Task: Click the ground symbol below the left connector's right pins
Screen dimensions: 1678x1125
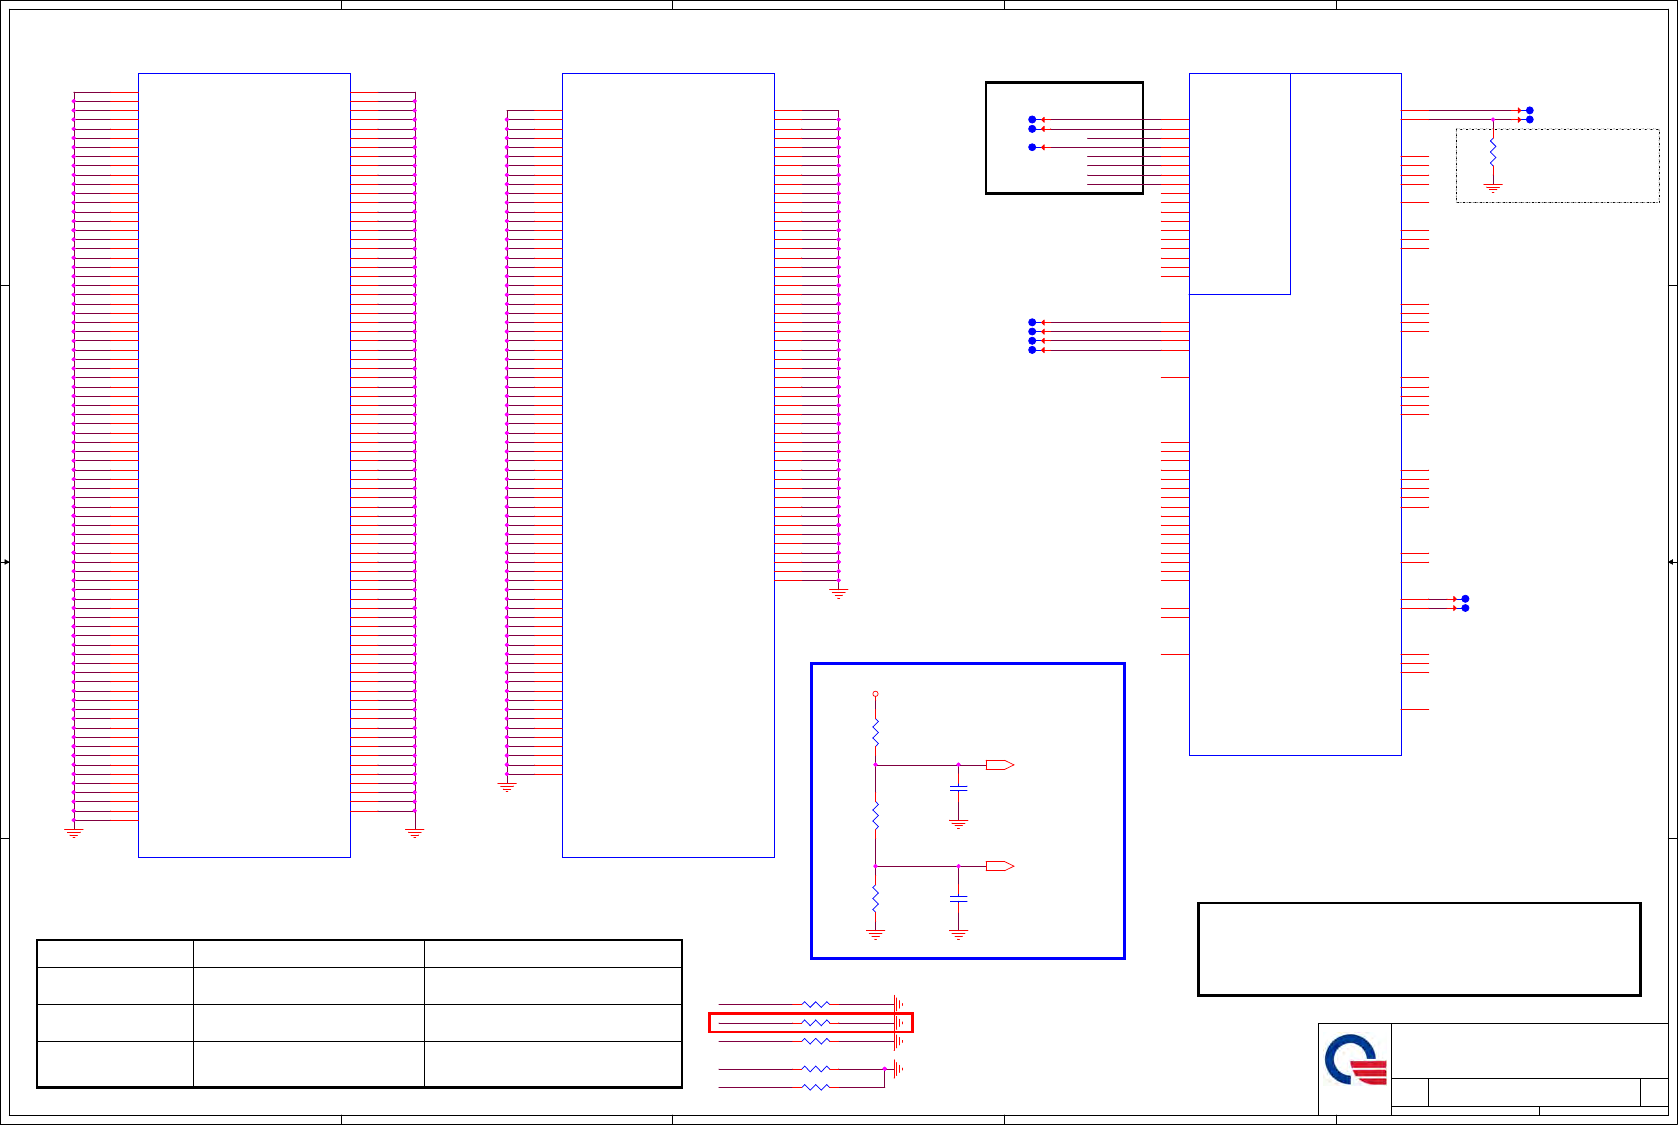Action: [415, 833]
